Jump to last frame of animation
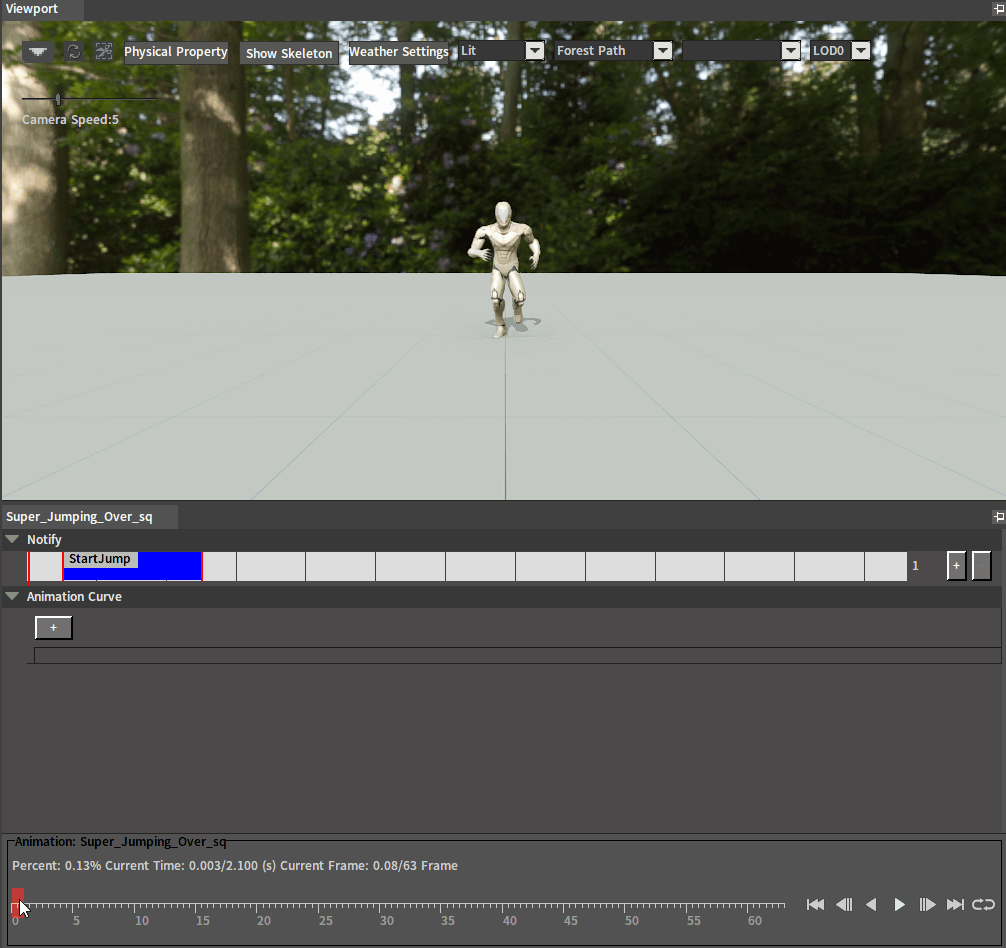Image resolution: width=1006 pixels, height=948 pixels. [955, 904]
